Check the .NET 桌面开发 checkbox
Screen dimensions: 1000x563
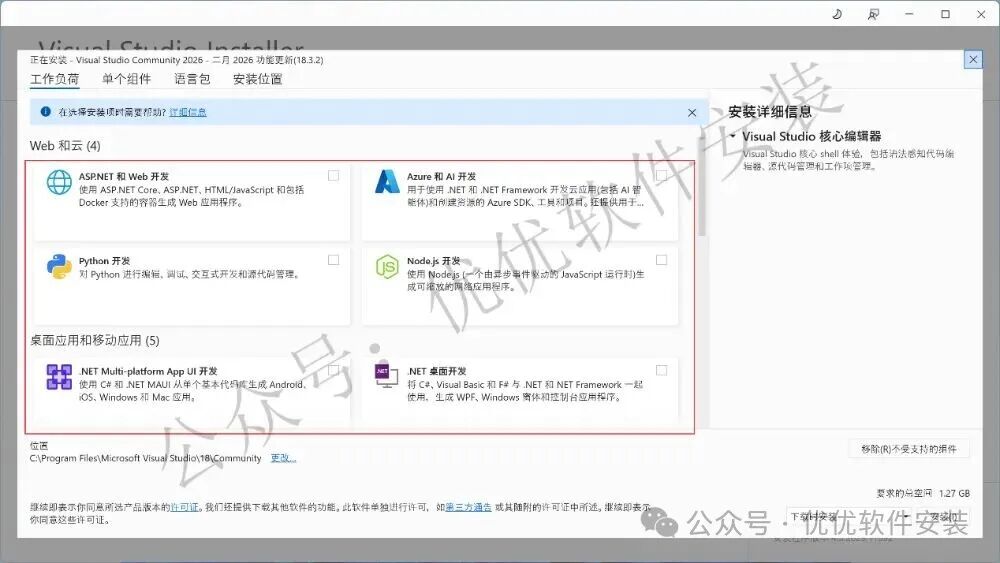tap(661, 370)
